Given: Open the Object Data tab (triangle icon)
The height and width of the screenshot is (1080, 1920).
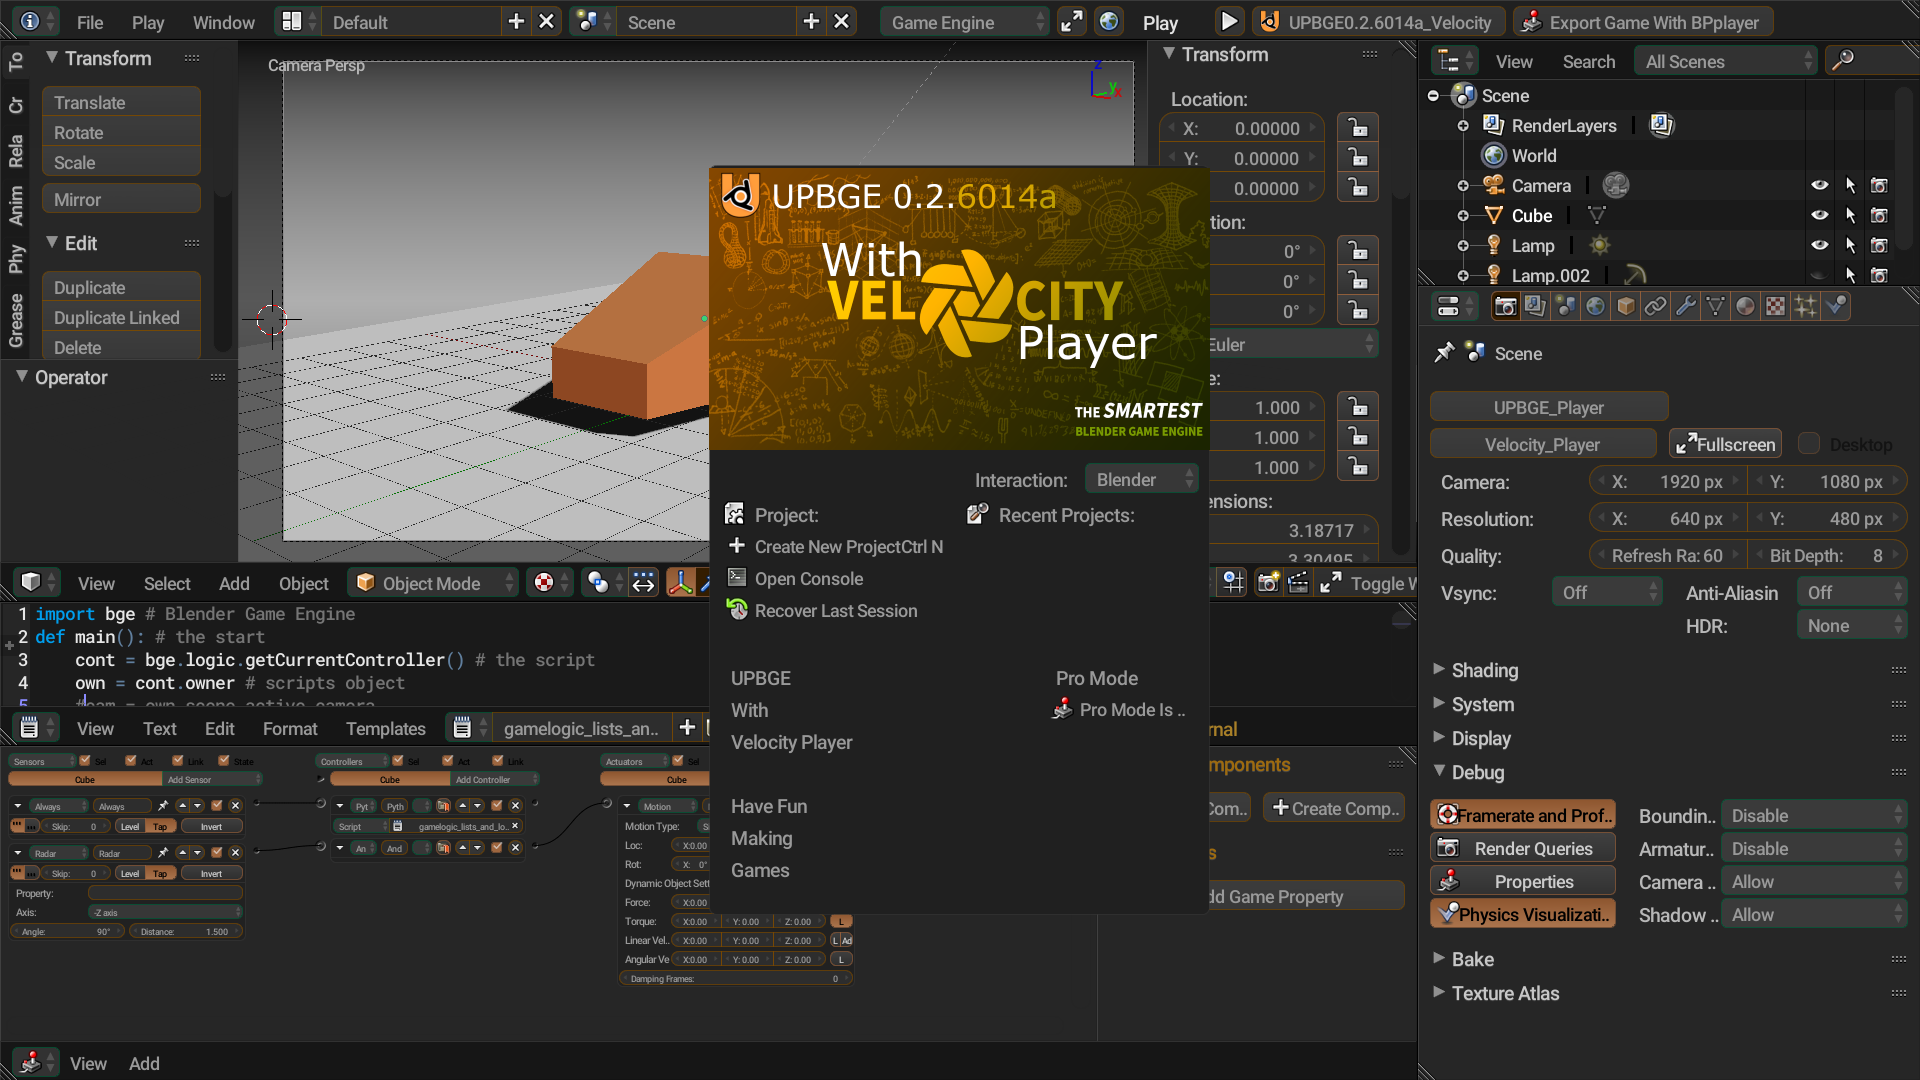Looking at the screenshot, I should tap(1716, 307).
